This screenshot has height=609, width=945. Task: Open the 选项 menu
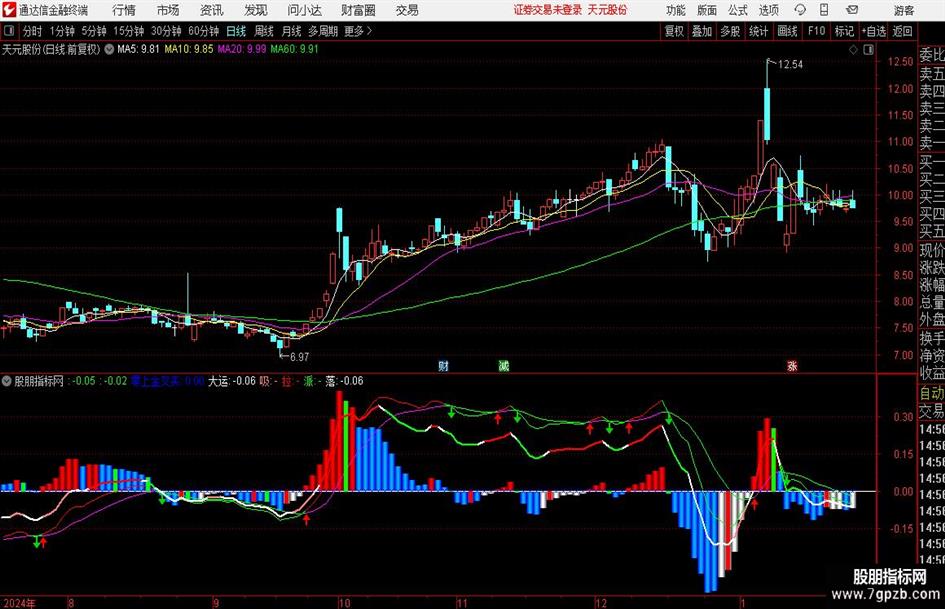click(x=768, y=10)
